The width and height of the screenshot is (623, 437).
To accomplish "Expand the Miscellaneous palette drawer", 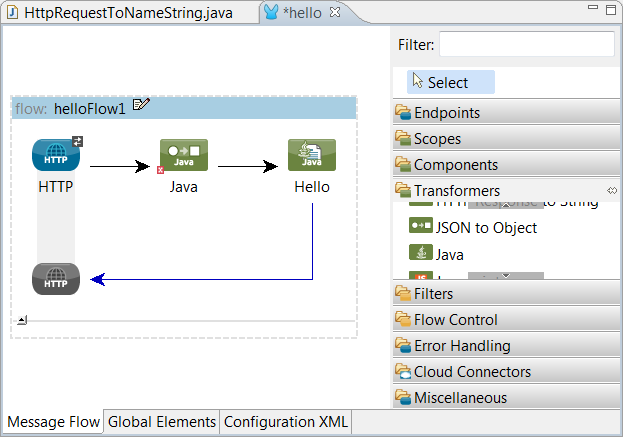I will pyautogui.click(x=506, y=398).
